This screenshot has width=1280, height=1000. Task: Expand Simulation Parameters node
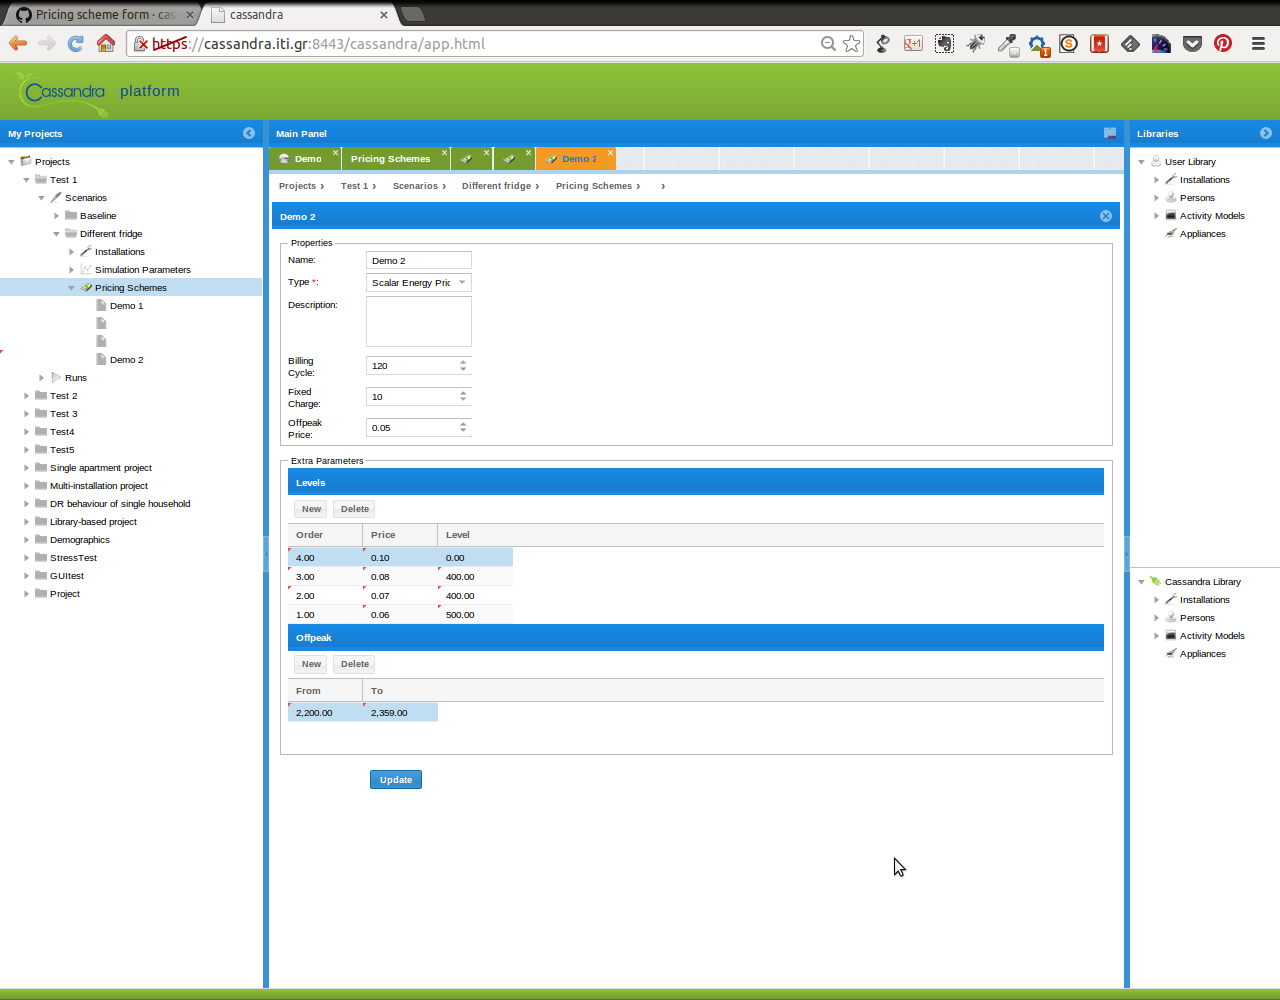coord(71,270)
